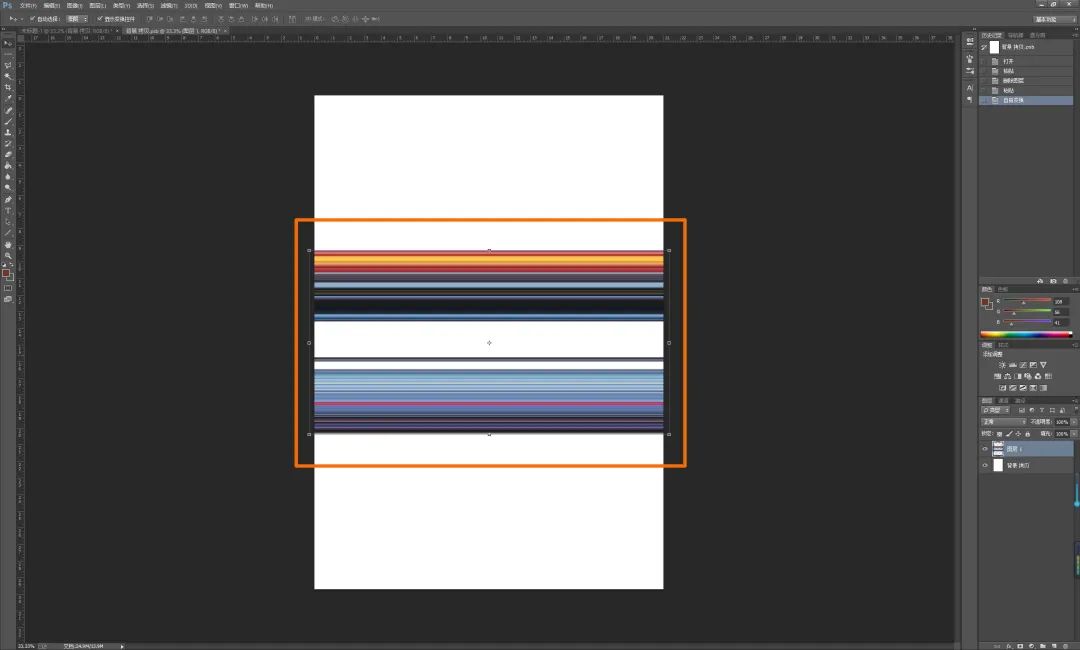Click the color spectrum ramp
This screenshot has height=650, width=1080.
[1026, 335]
